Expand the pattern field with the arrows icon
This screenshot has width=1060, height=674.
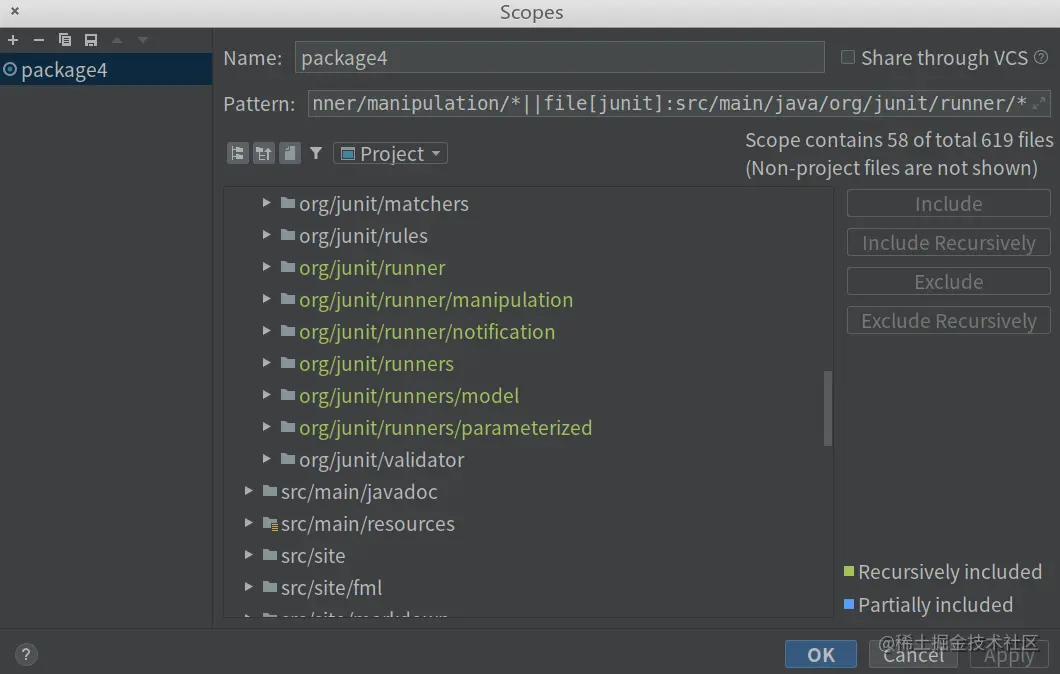pyautogui.click(x=1040, y=103)
